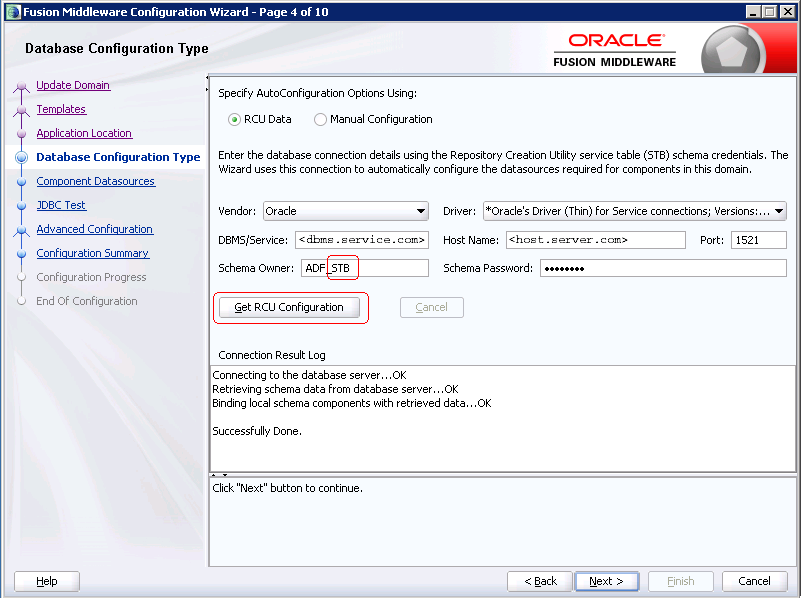Click the Connection Result Log heading

click(x=272, y=355)
